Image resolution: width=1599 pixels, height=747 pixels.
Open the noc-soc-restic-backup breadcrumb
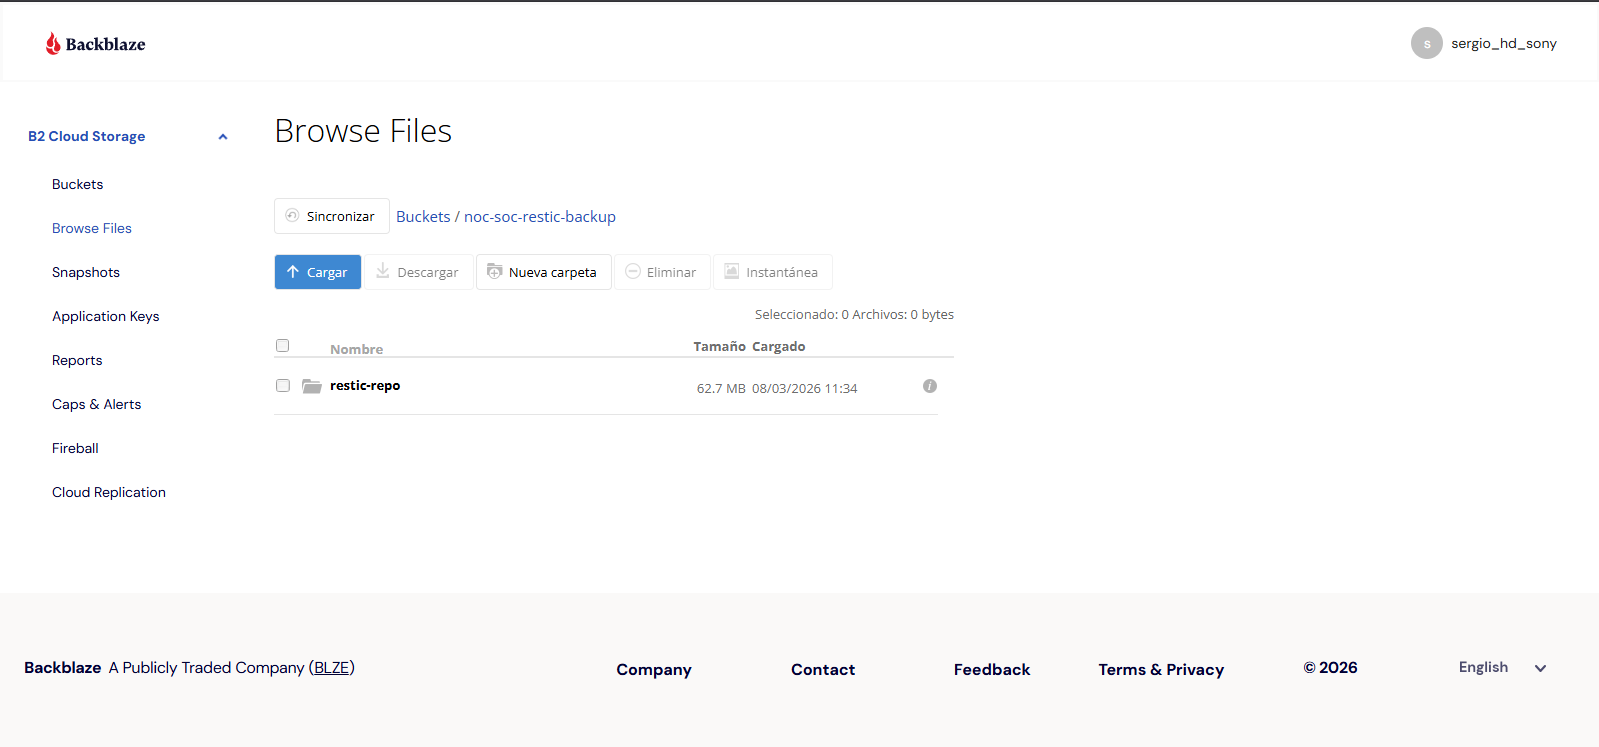(x=540, y=217)
